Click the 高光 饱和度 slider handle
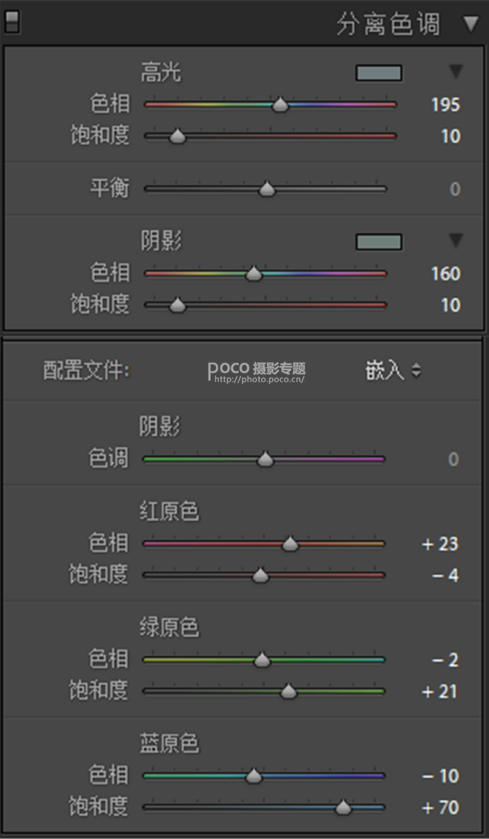This screenshot has width=489, height=839. coord(177,136)
